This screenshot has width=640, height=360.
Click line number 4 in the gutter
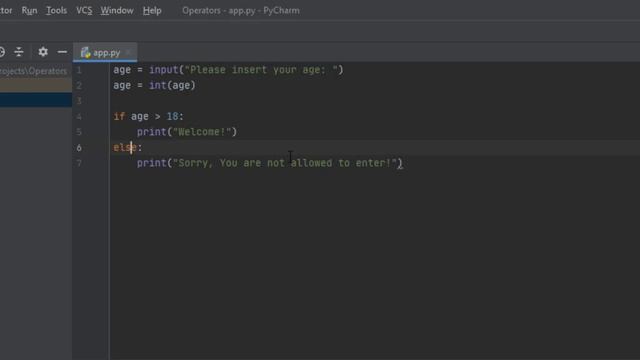click(79, 117)
